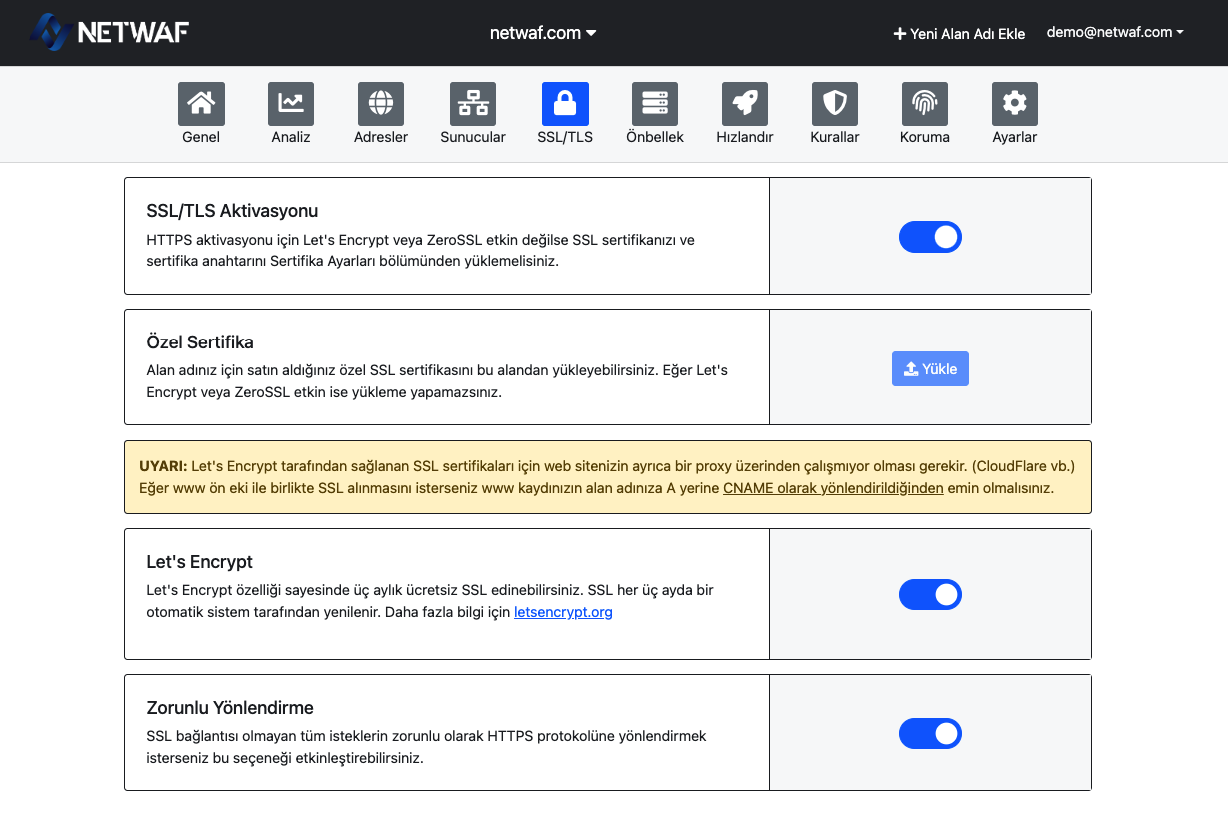Open the Koruma fingerprint icon
This screenshot has height=829, width=1228.
click(925, 104)
